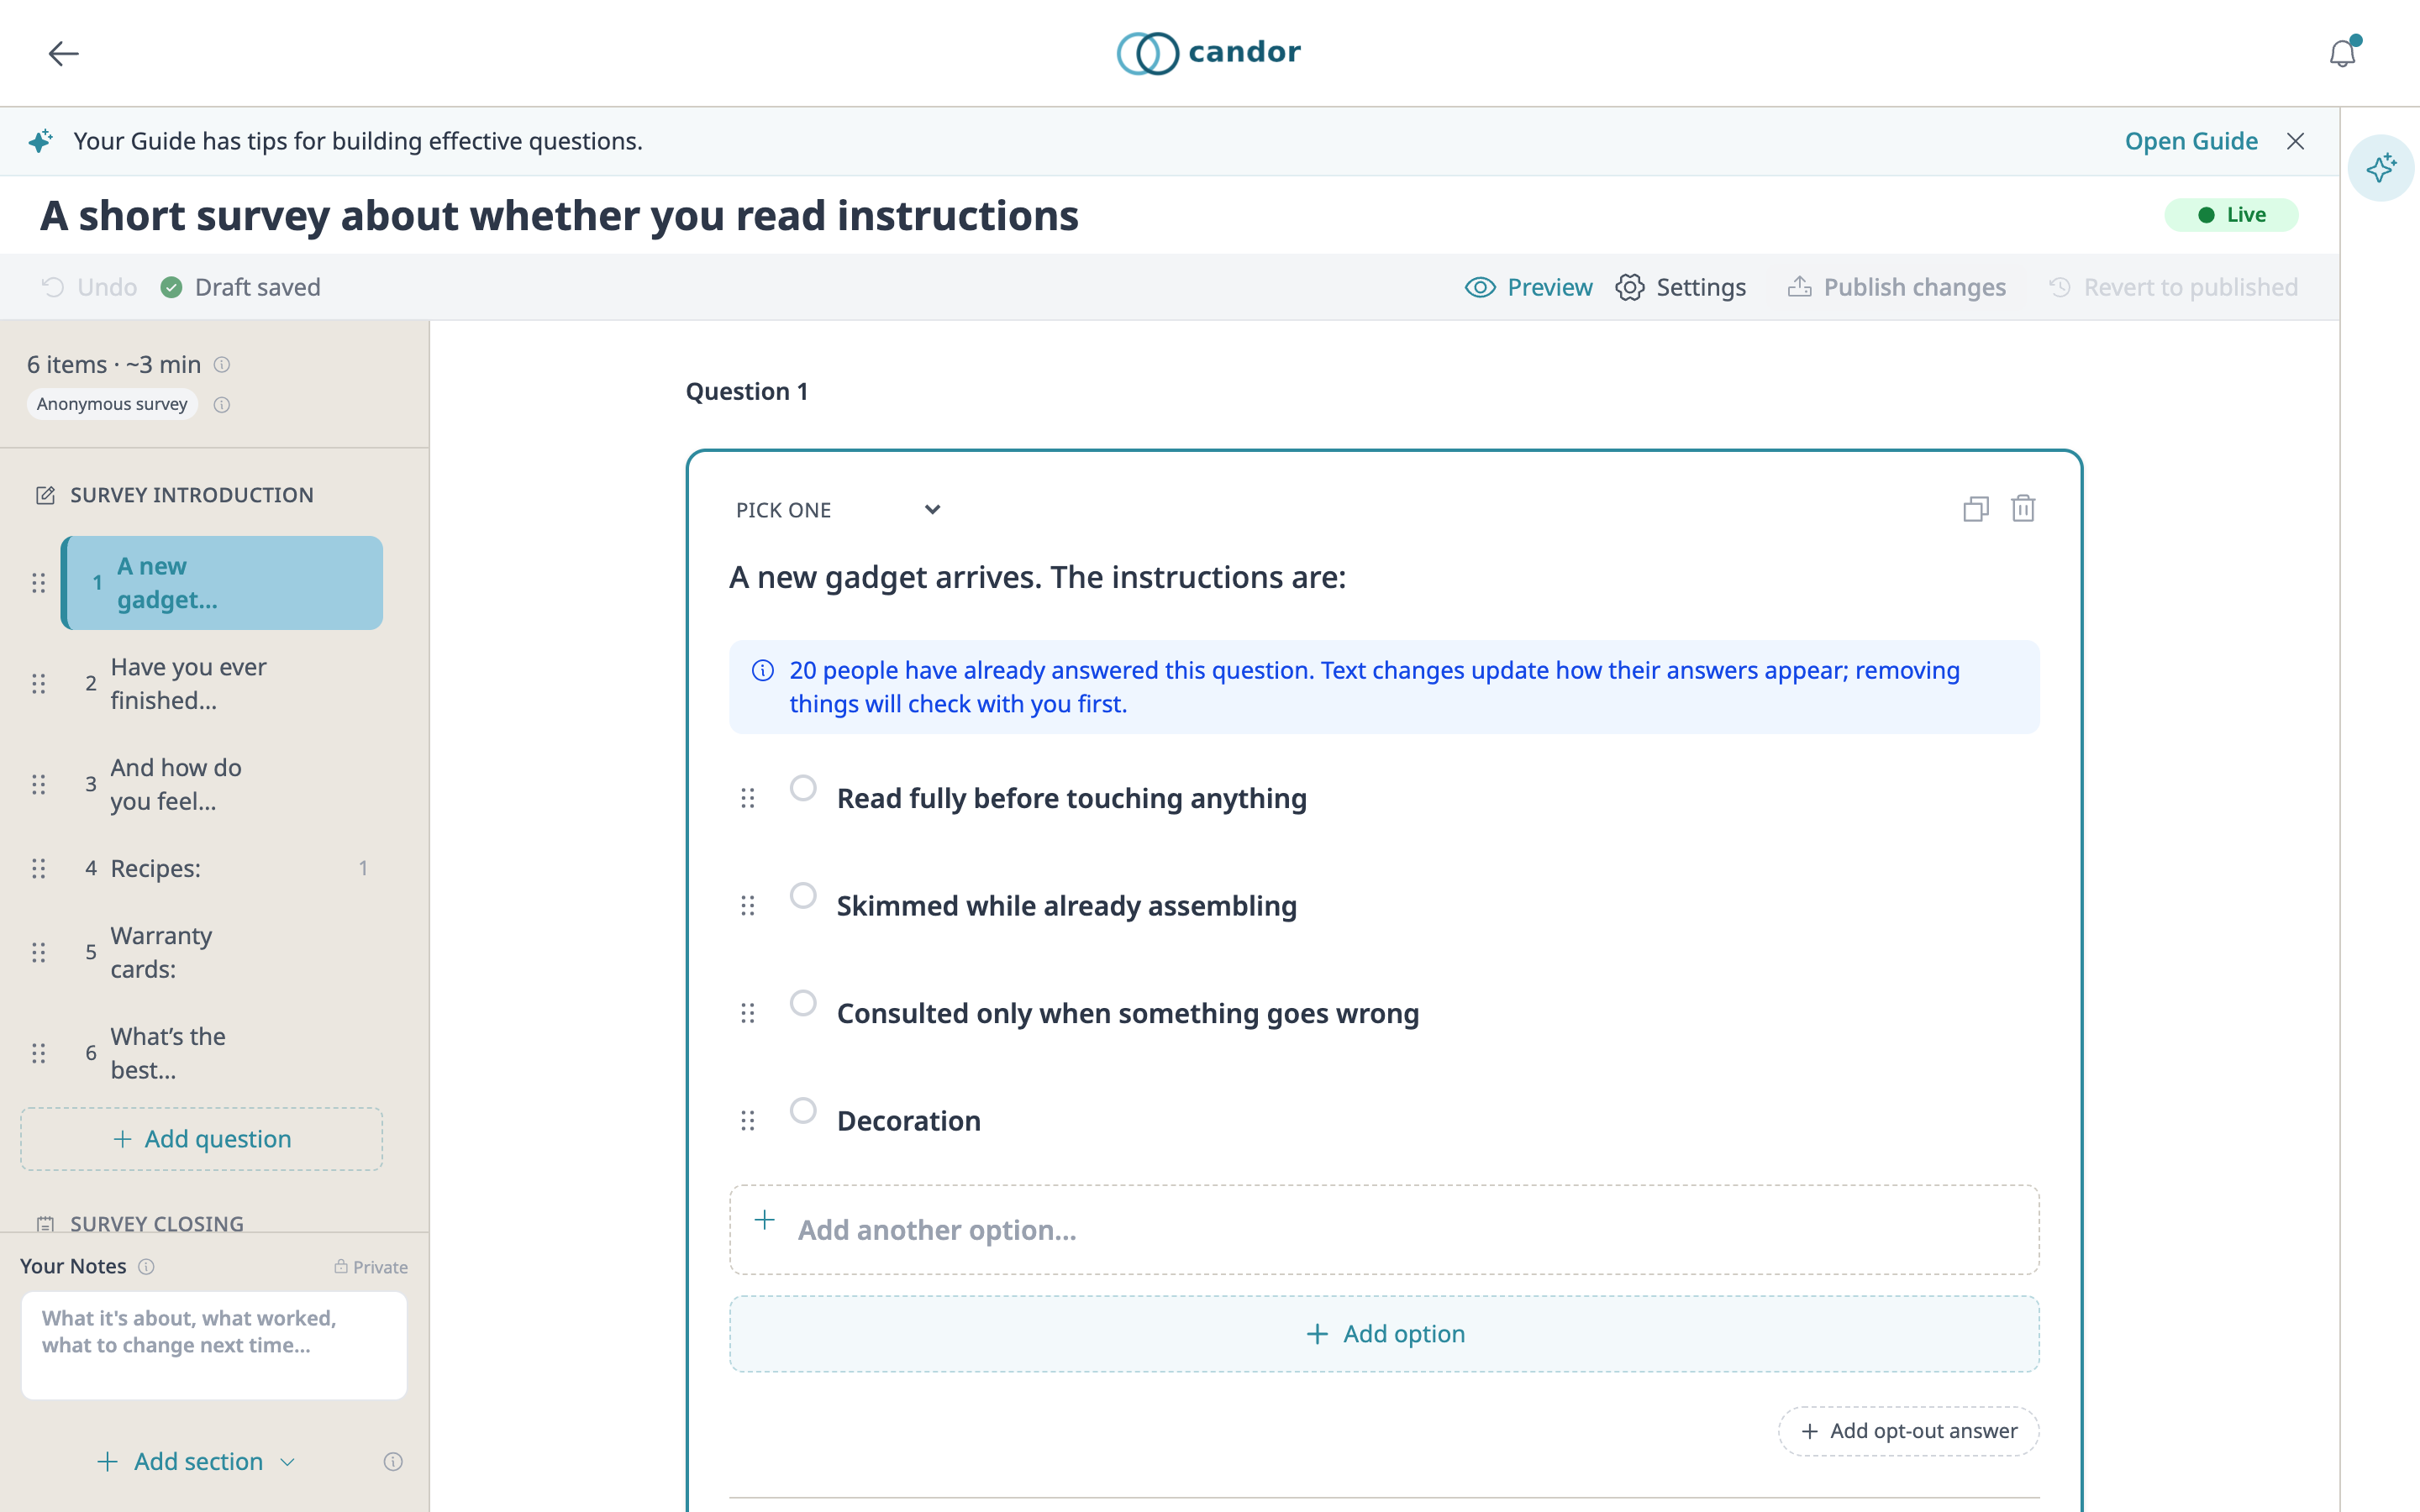
Task: Click the drag handle for question 2 in sidebar
Action: [38, 683]
